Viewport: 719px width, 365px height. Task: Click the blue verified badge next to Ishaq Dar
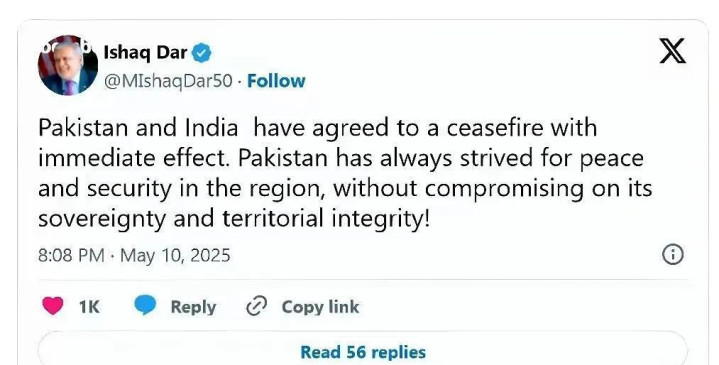coord(201,53)
